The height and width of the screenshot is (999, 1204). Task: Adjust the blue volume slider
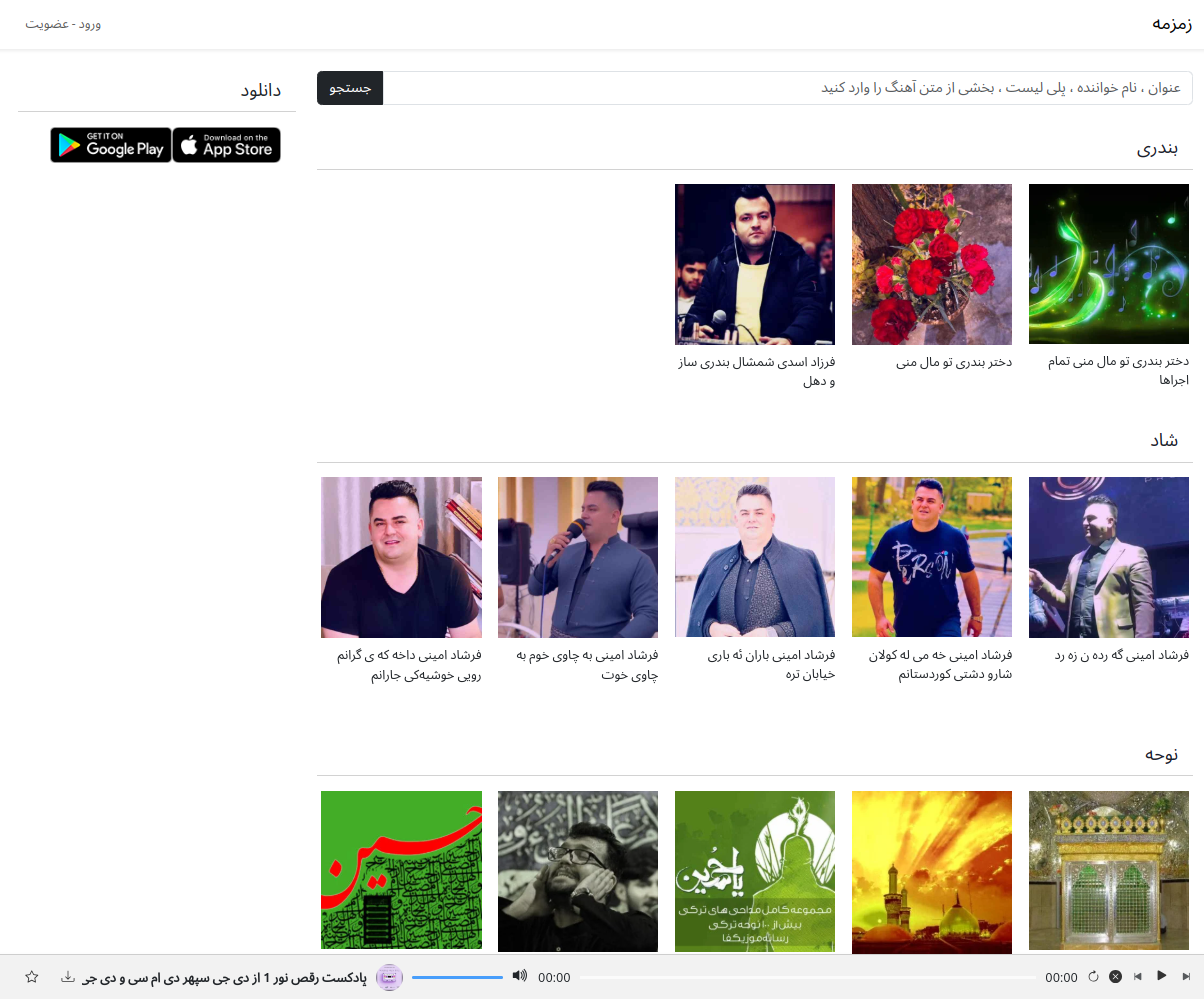457,977
